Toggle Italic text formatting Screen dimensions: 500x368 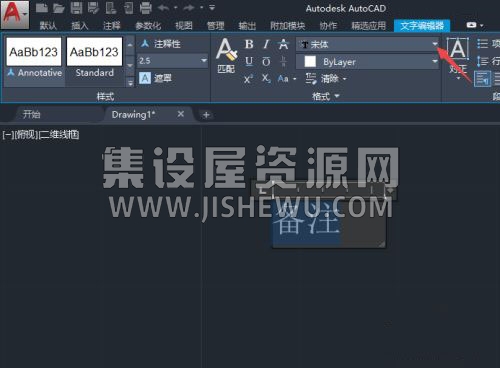tap(266, 44)
